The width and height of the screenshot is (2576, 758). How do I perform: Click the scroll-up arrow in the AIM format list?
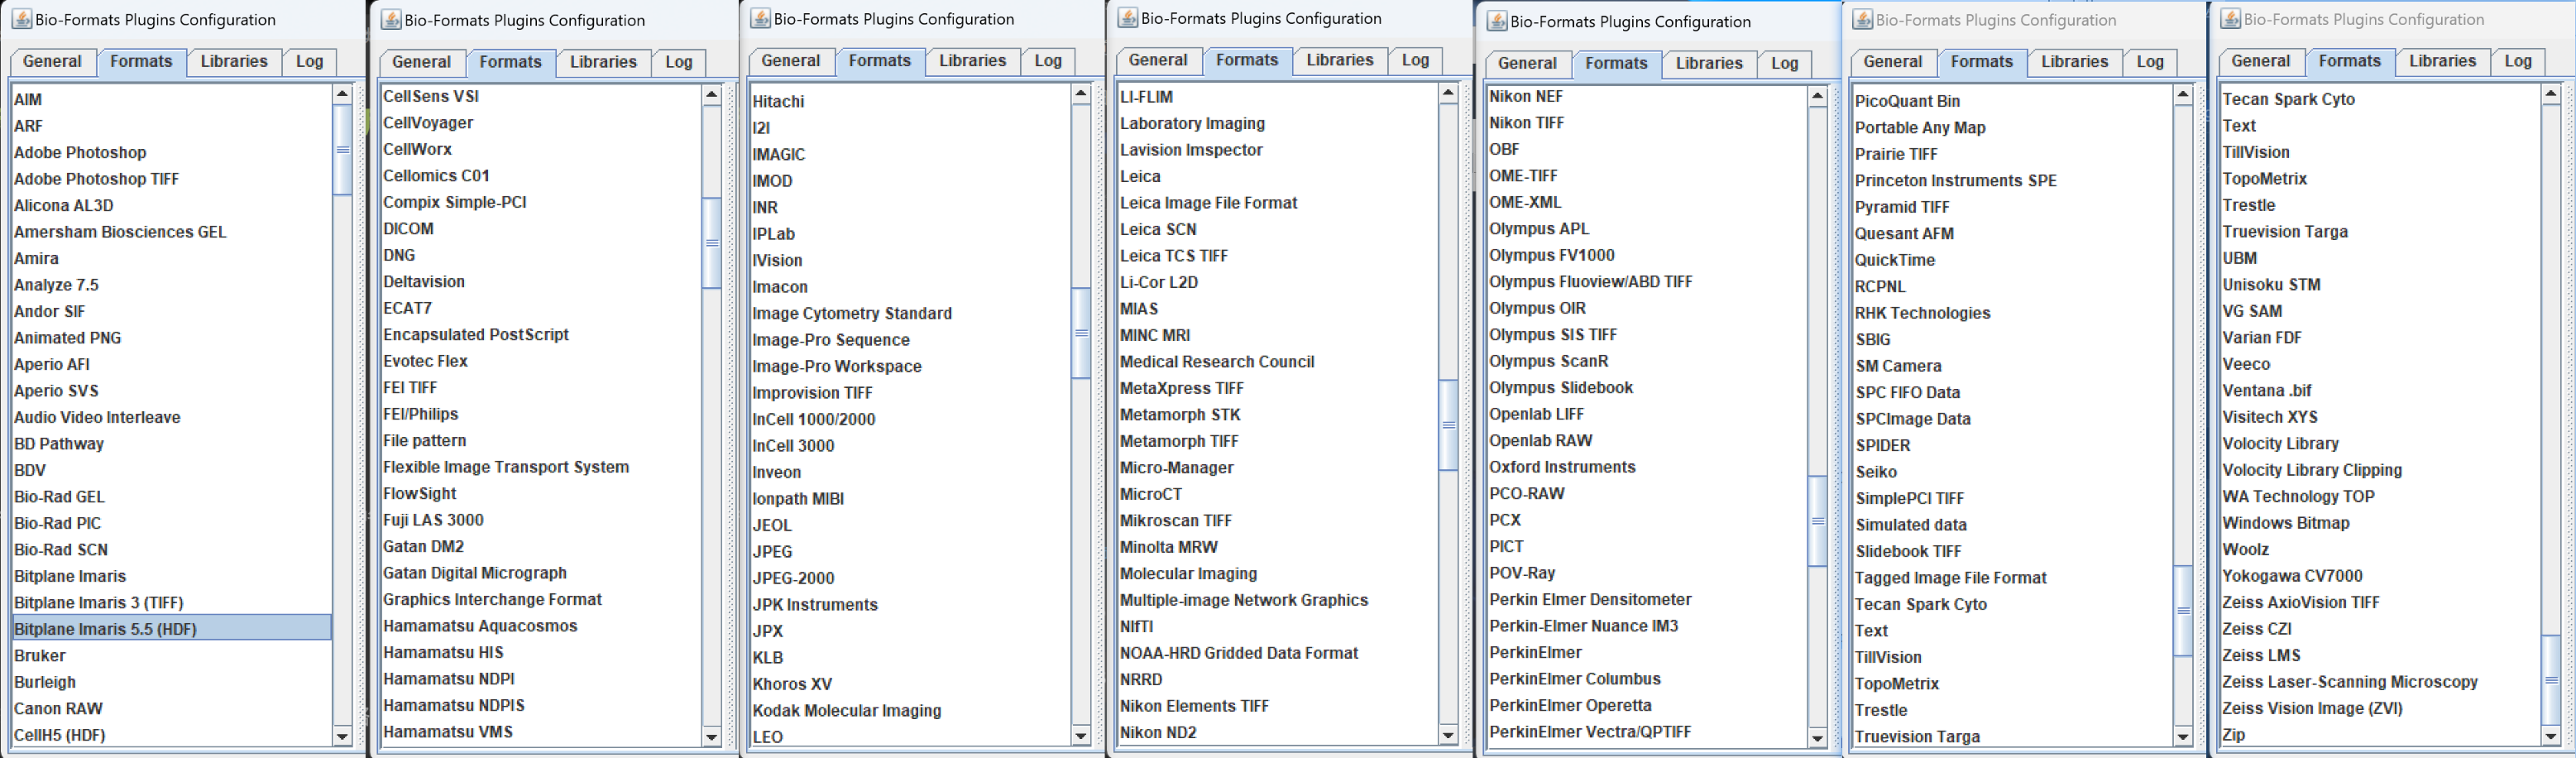click(x=342, y=94)
